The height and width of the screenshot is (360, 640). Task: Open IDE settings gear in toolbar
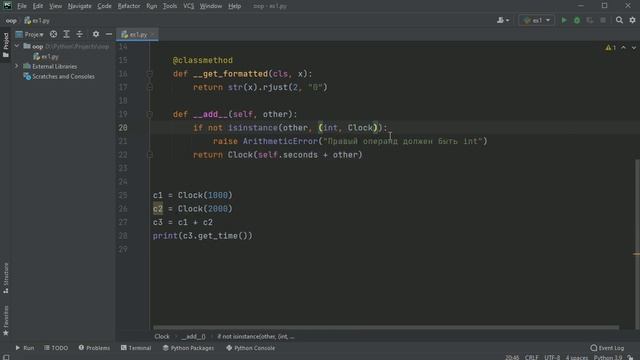632,20
